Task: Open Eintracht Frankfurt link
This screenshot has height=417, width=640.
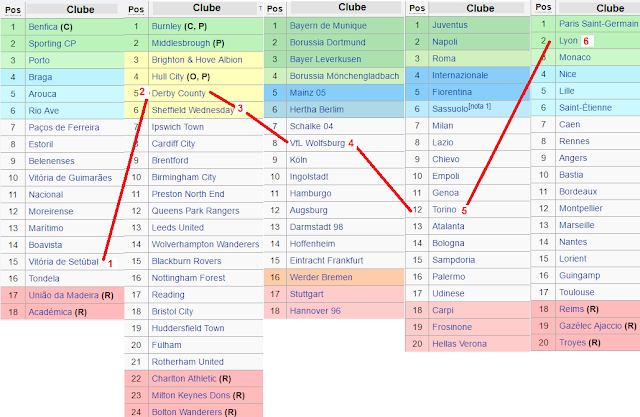Action: point(327,260)
